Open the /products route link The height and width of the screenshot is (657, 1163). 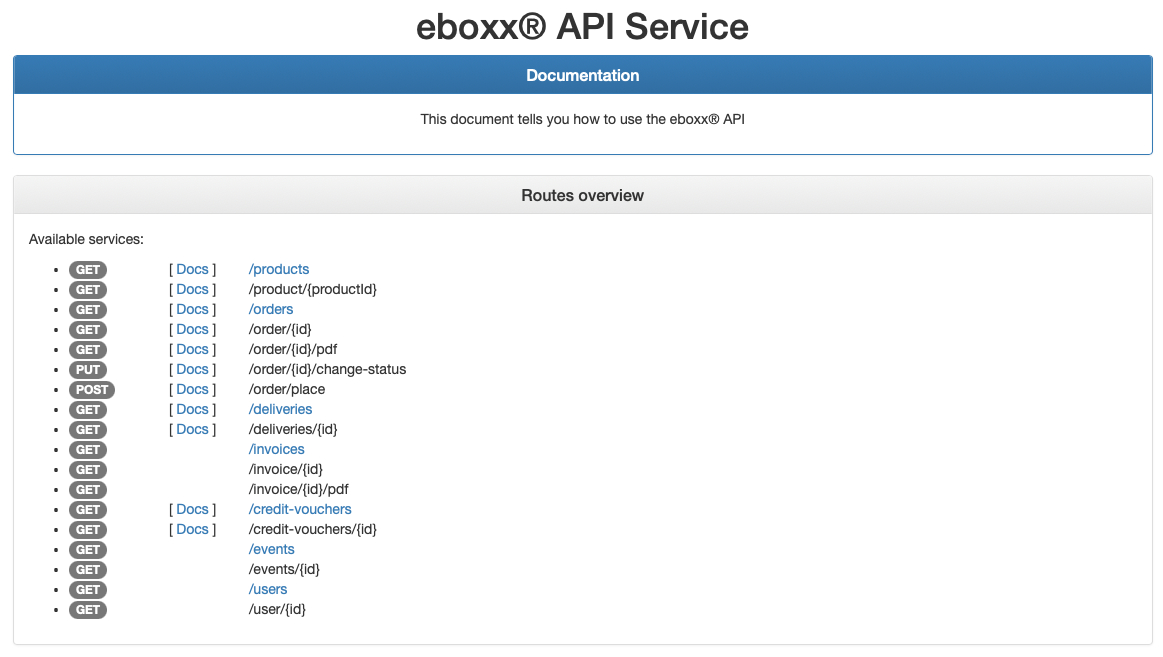coord(279,269)
